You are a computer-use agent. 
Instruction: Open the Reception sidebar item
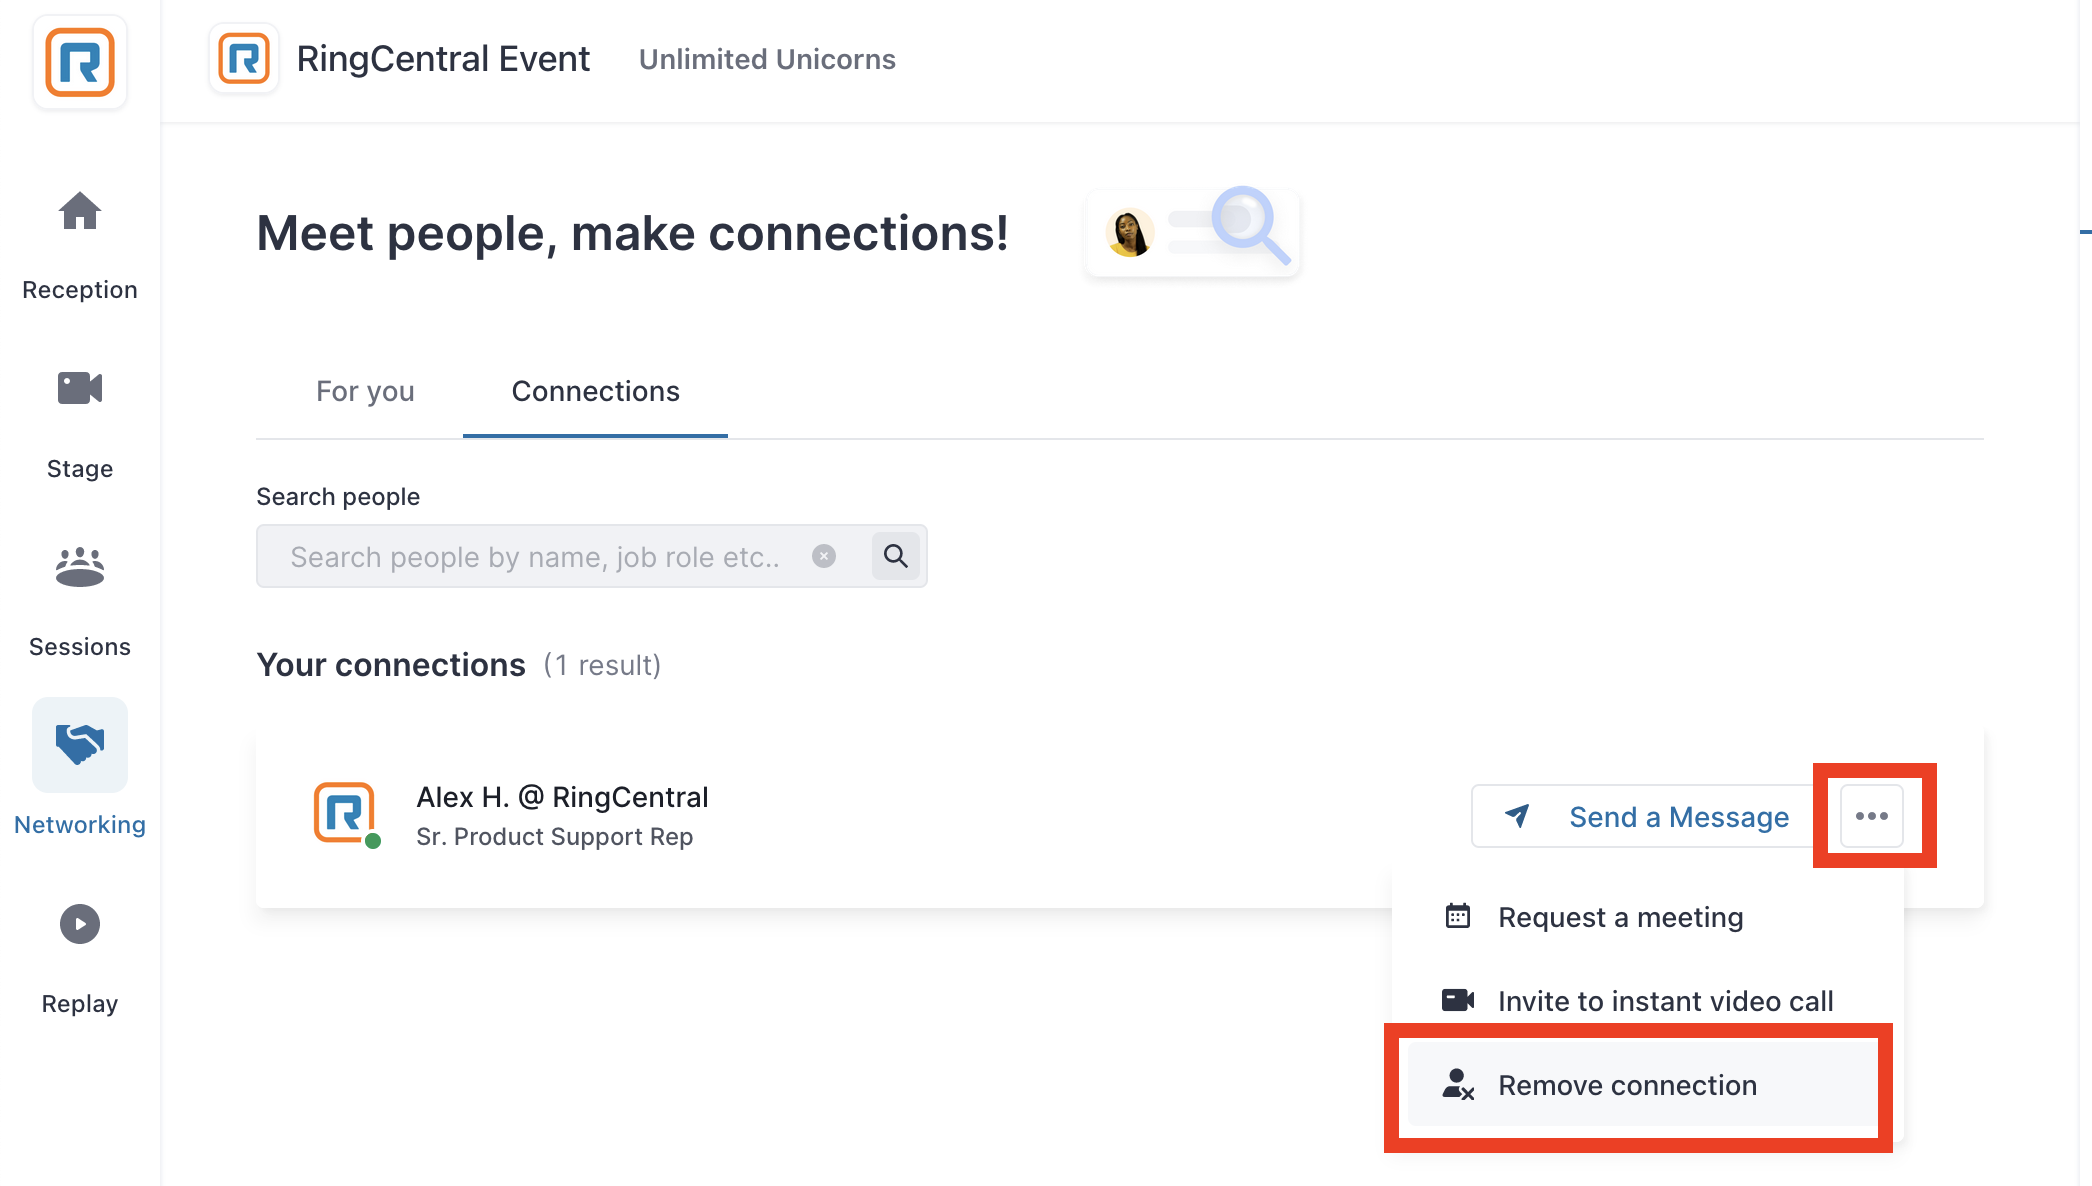pyautogui.click(x=80, y=244)
